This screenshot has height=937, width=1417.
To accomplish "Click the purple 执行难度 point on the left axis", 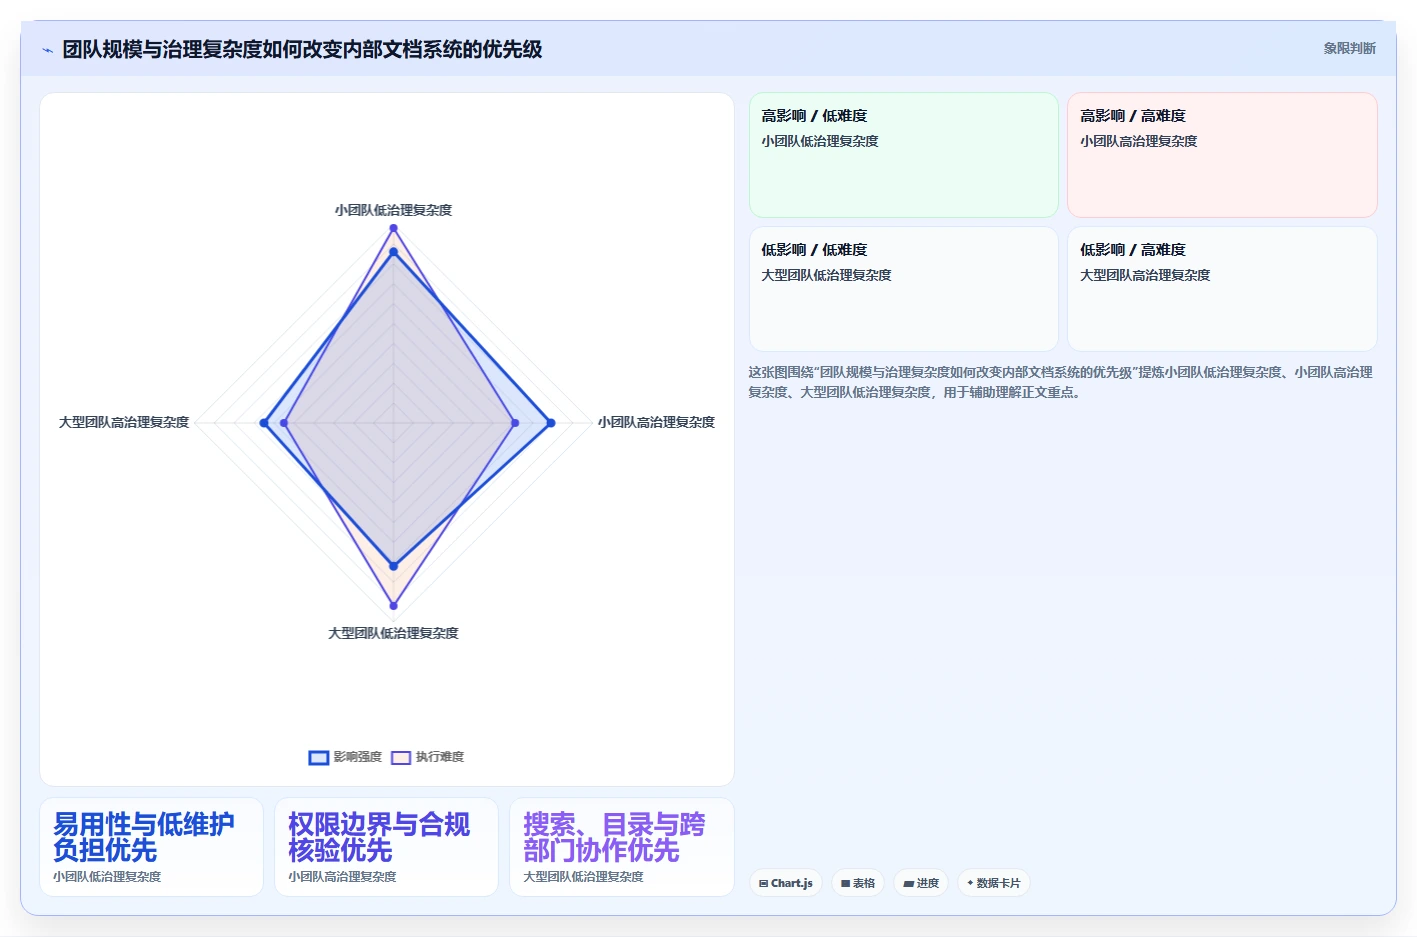I will (284, 423).
